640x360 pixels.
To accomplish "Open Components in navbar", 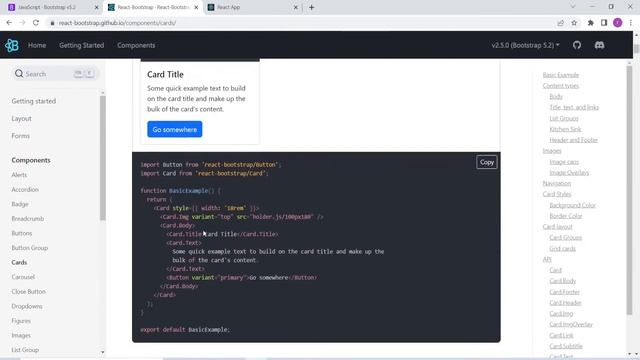I will click(136, 45).
